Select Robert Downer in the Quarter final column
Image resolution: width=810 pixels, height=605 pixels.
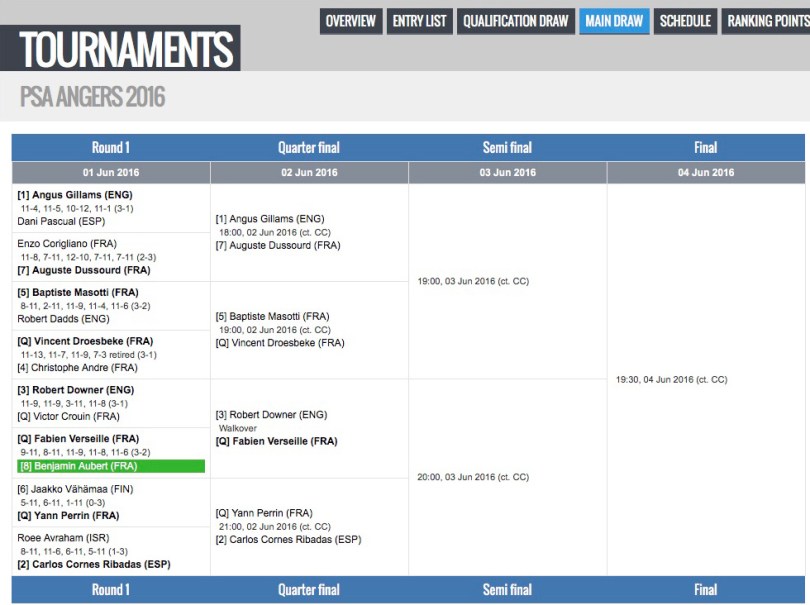(271, 414)
